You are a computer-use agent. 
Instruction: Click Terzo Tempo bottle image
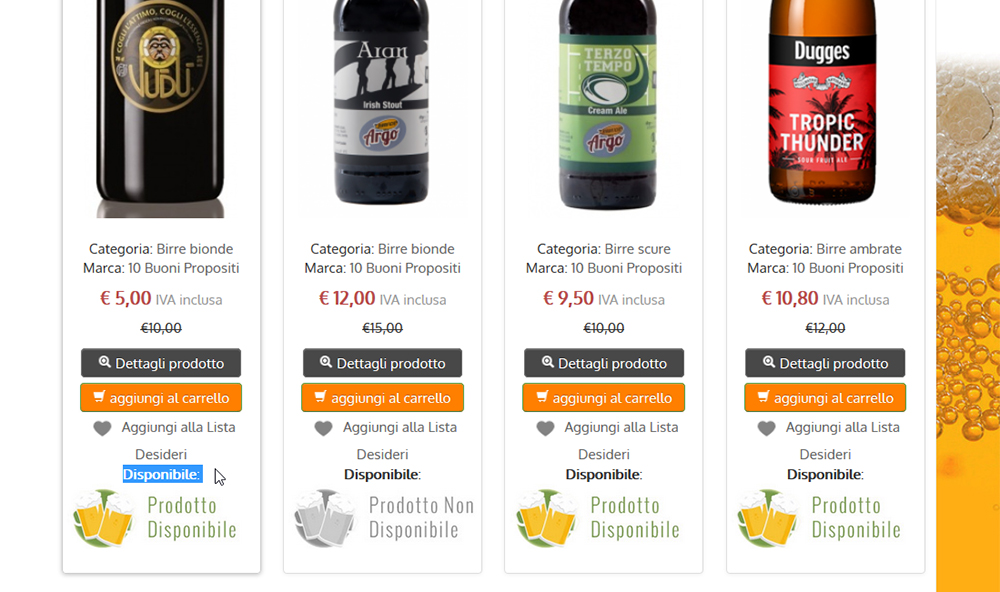point(607,104)
